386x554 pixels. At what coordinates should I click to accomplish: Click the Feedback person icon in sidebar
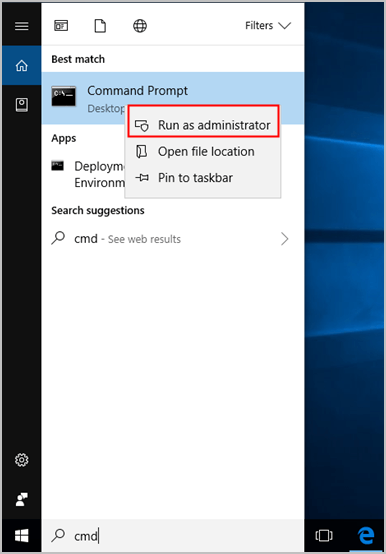coord(22,499)
